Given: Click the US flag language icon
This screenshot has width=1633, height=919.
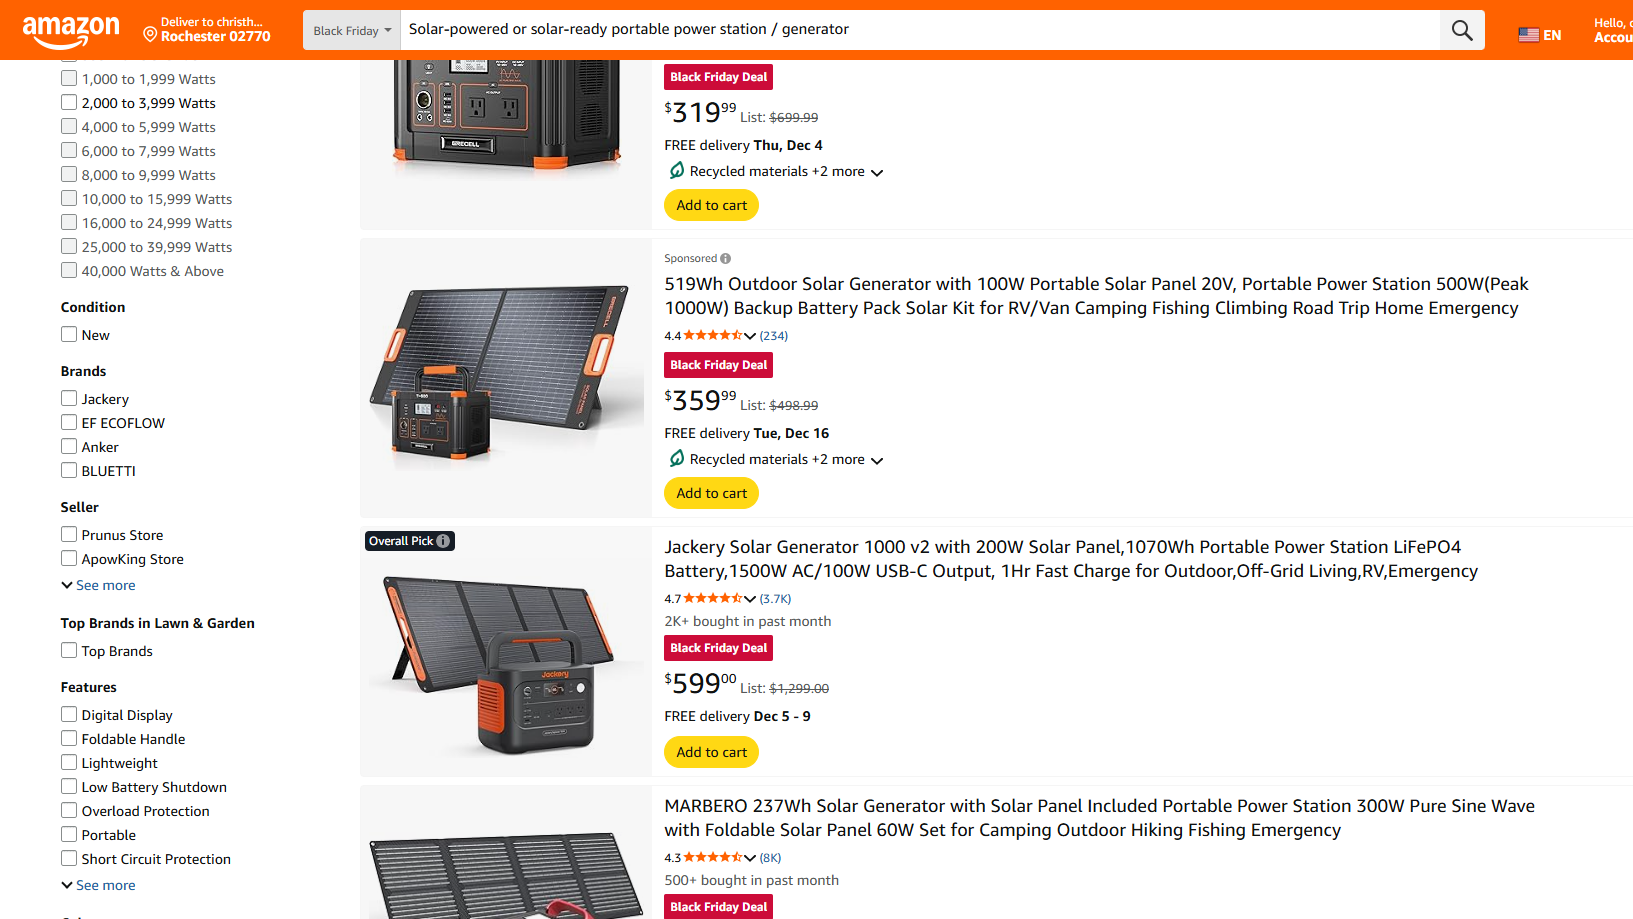Looking at the screenshot, I should 1528,35.
